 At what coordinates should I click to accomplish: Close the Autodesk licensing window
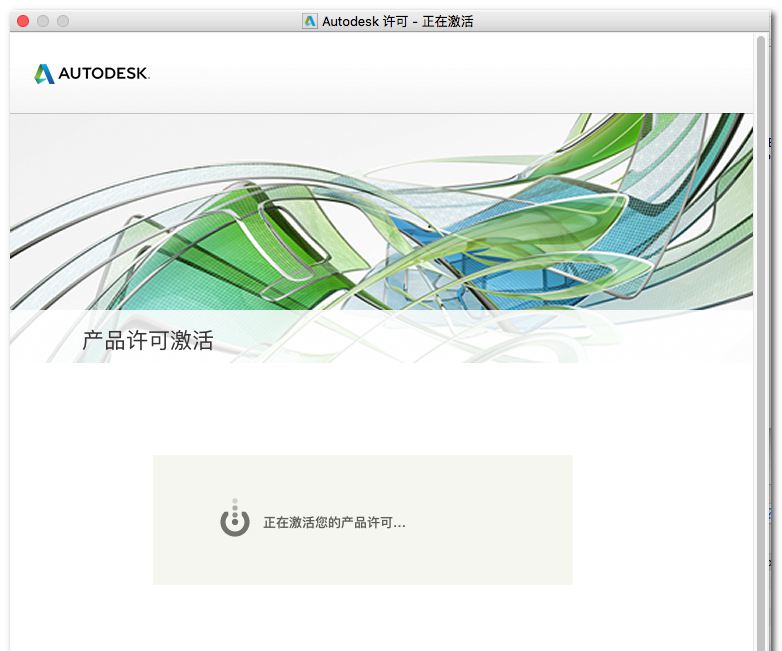[x=23, y=21]
